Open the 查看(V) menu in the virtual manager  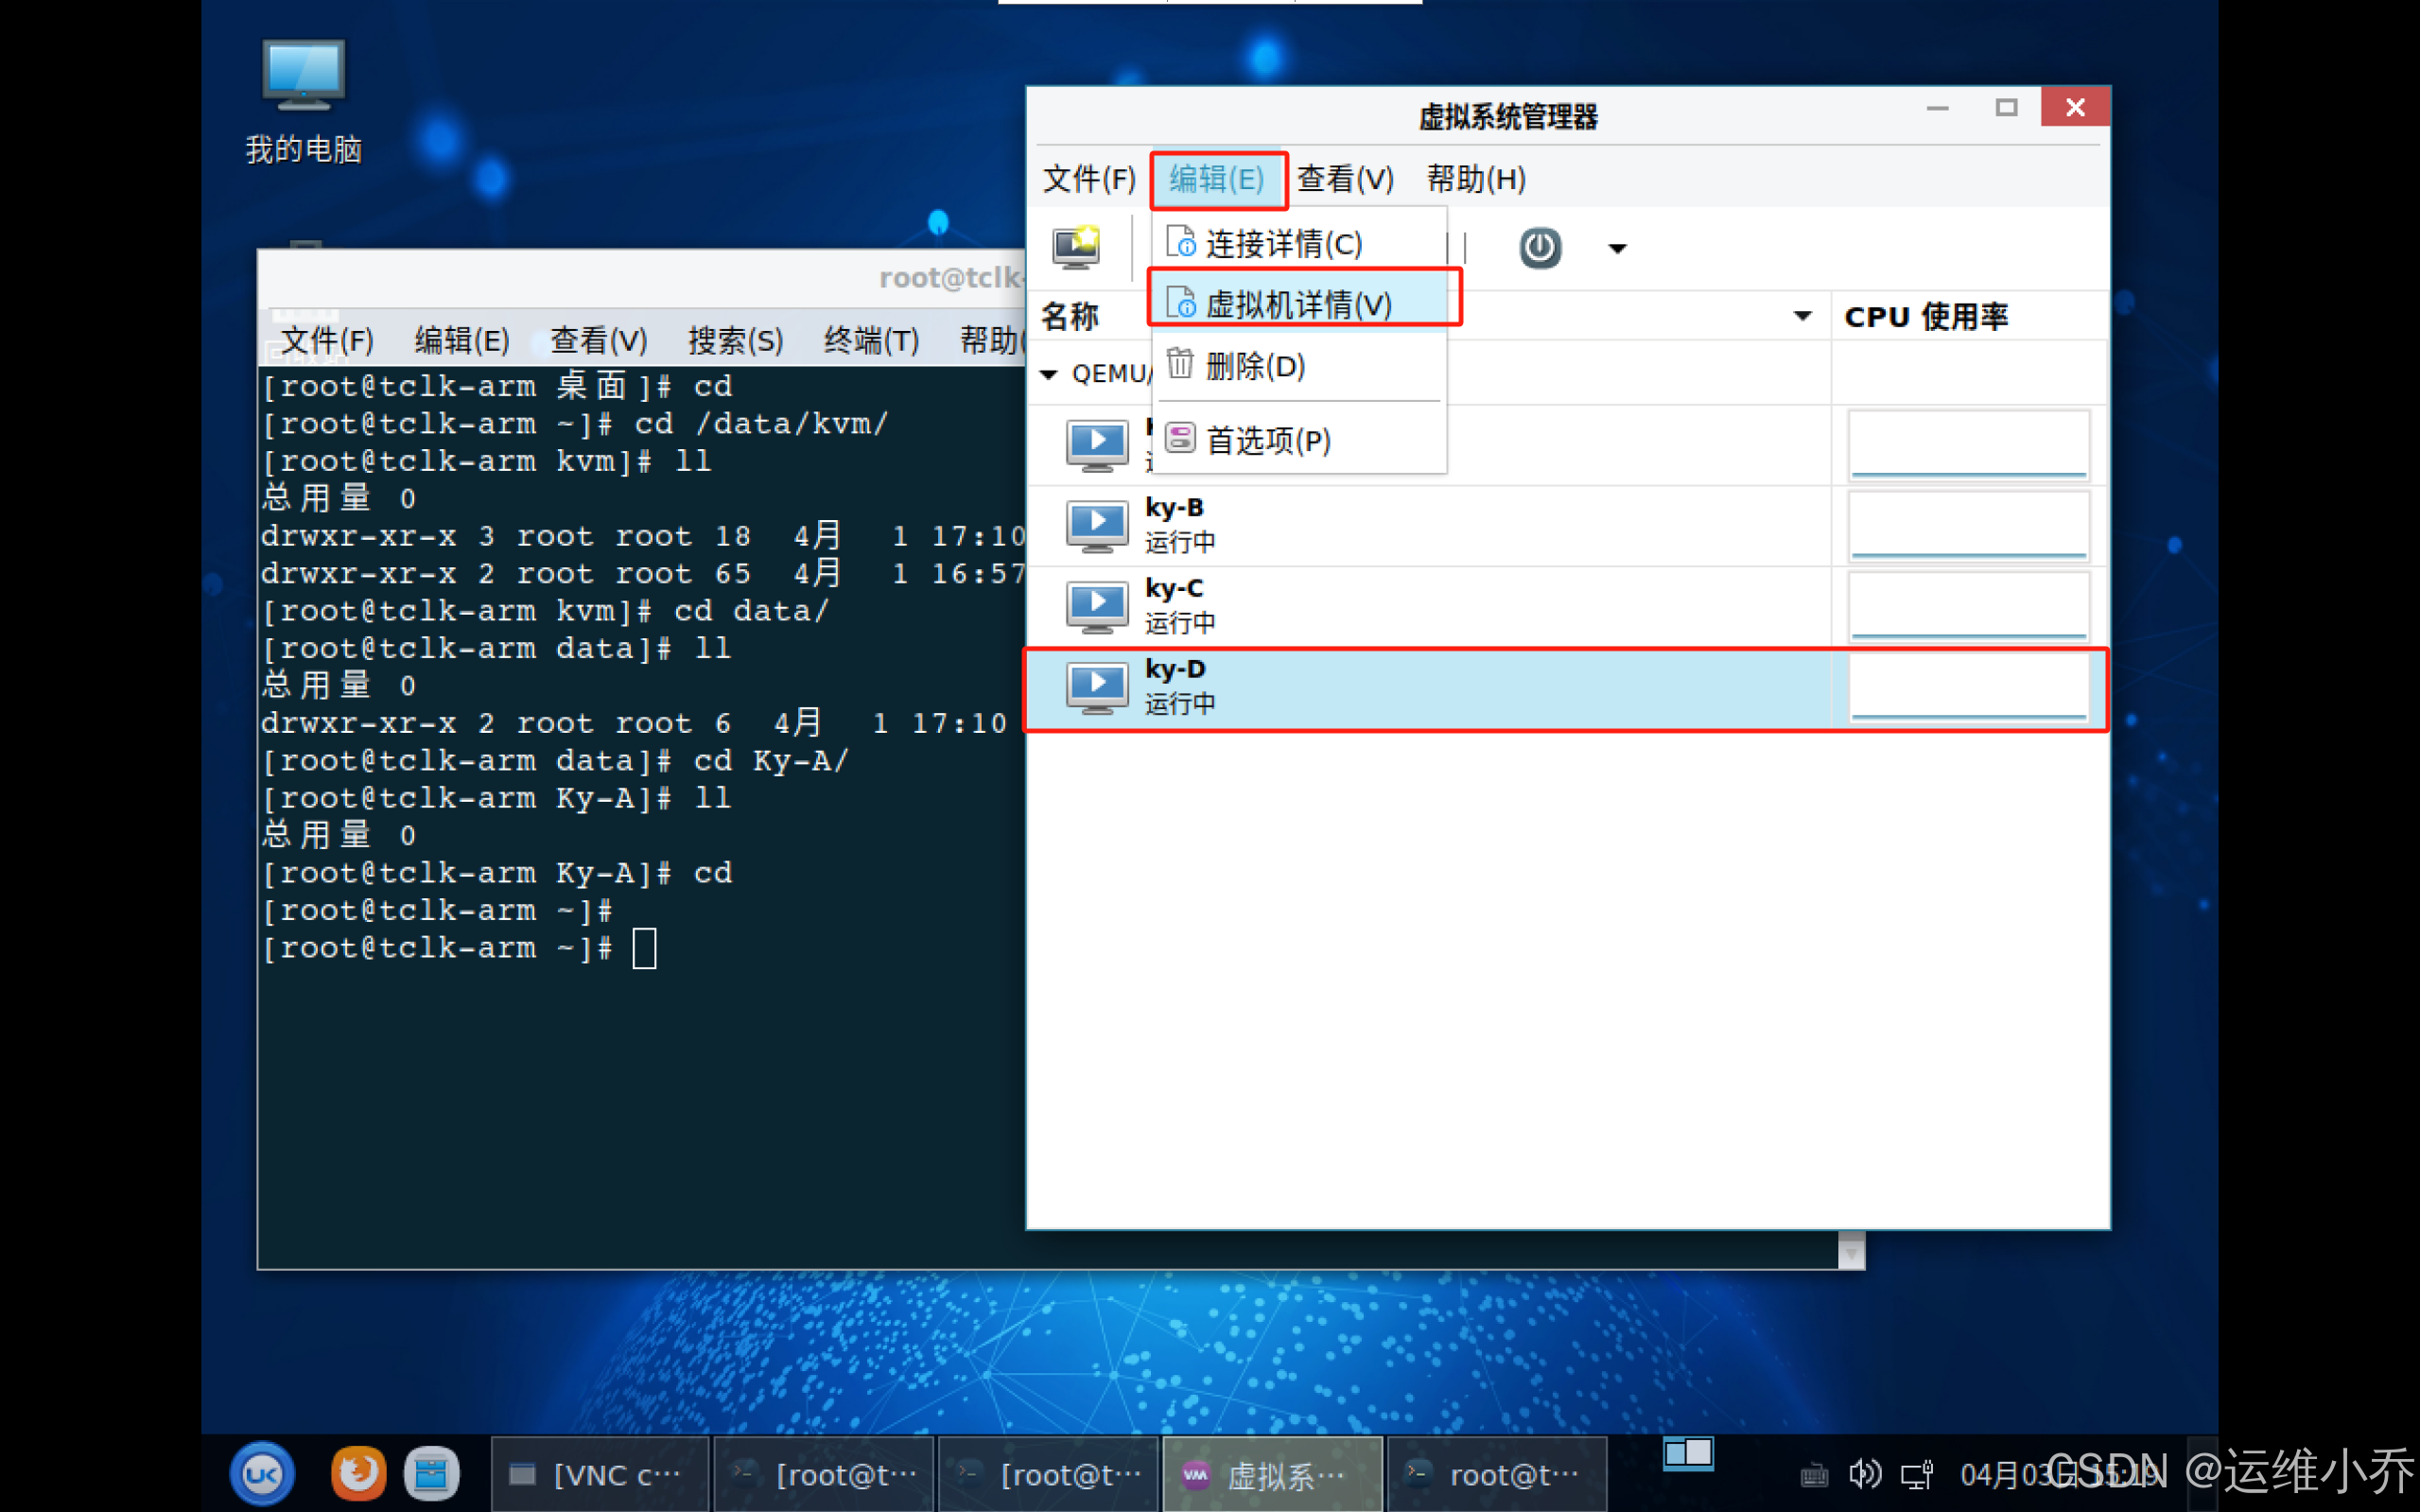[x=1344, y=179]
